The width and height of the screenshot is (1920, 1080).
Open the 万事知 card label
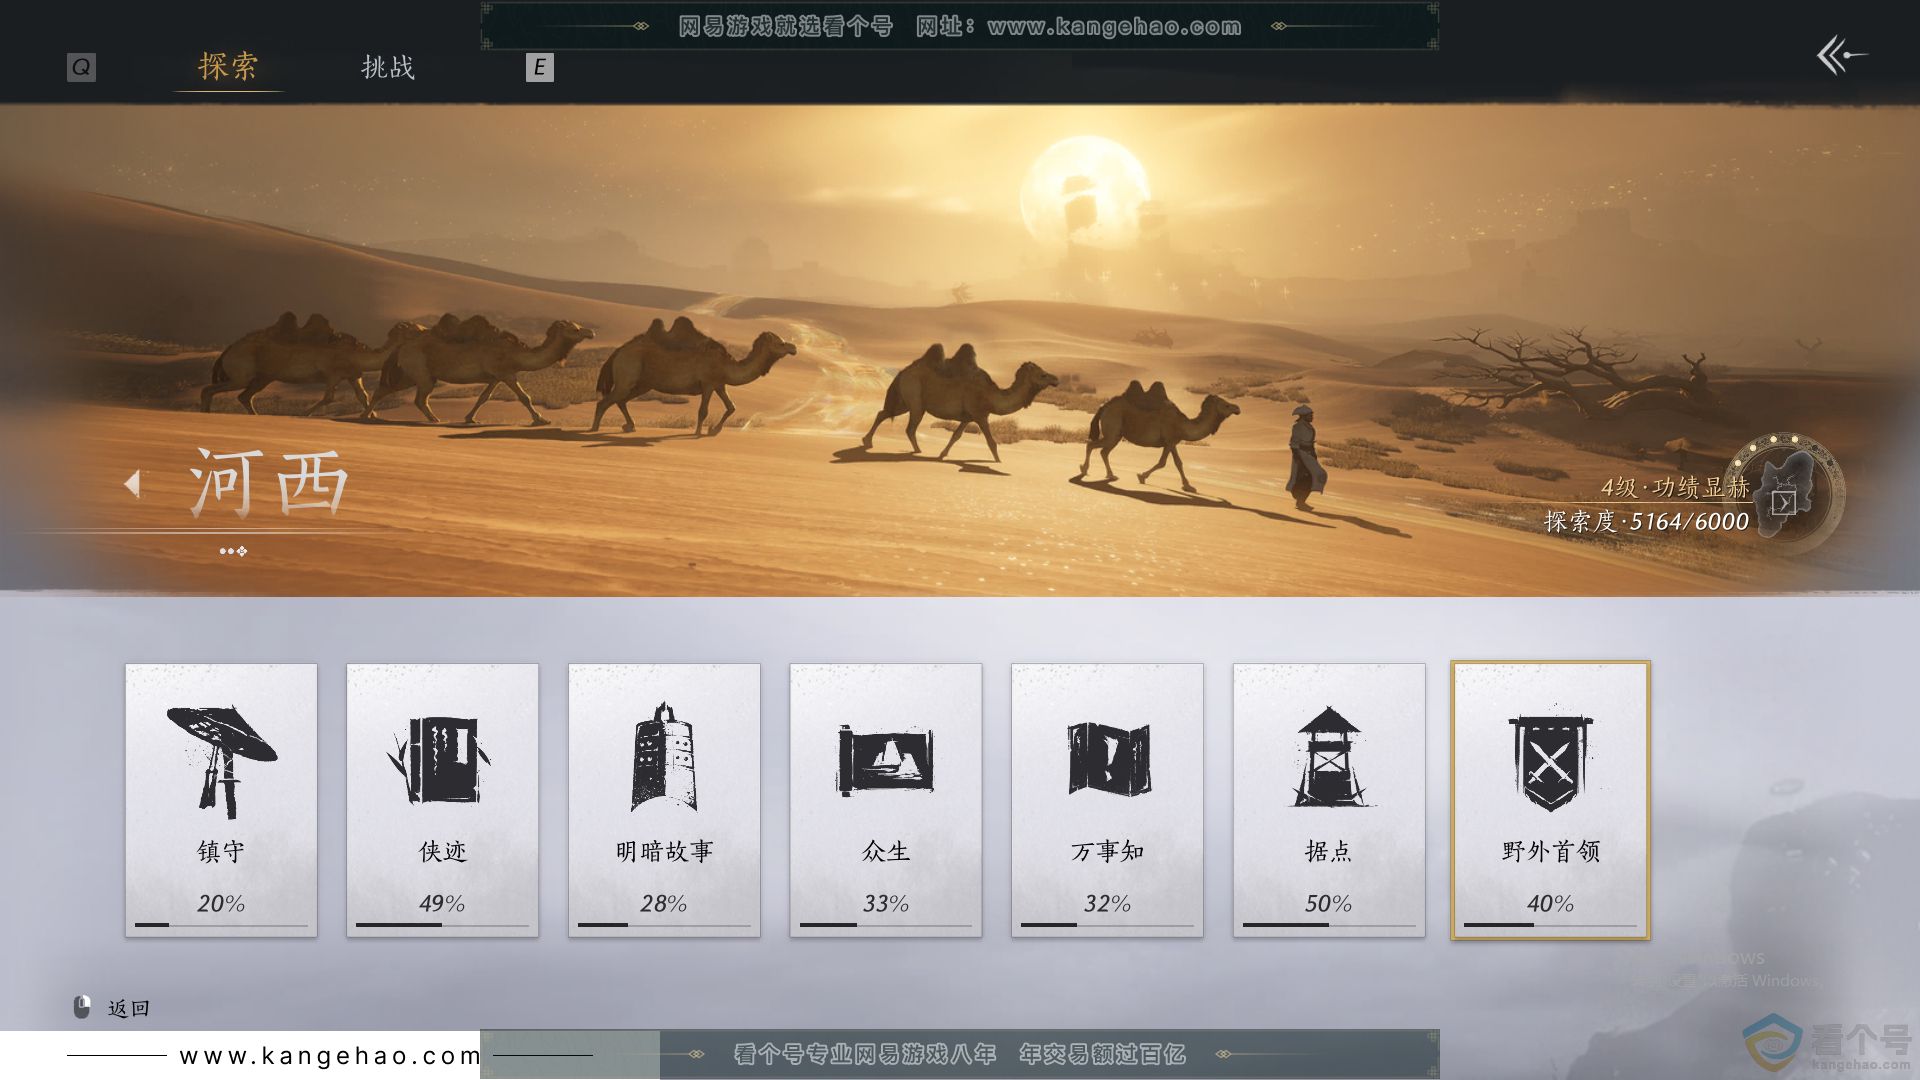click(1107, 851)
